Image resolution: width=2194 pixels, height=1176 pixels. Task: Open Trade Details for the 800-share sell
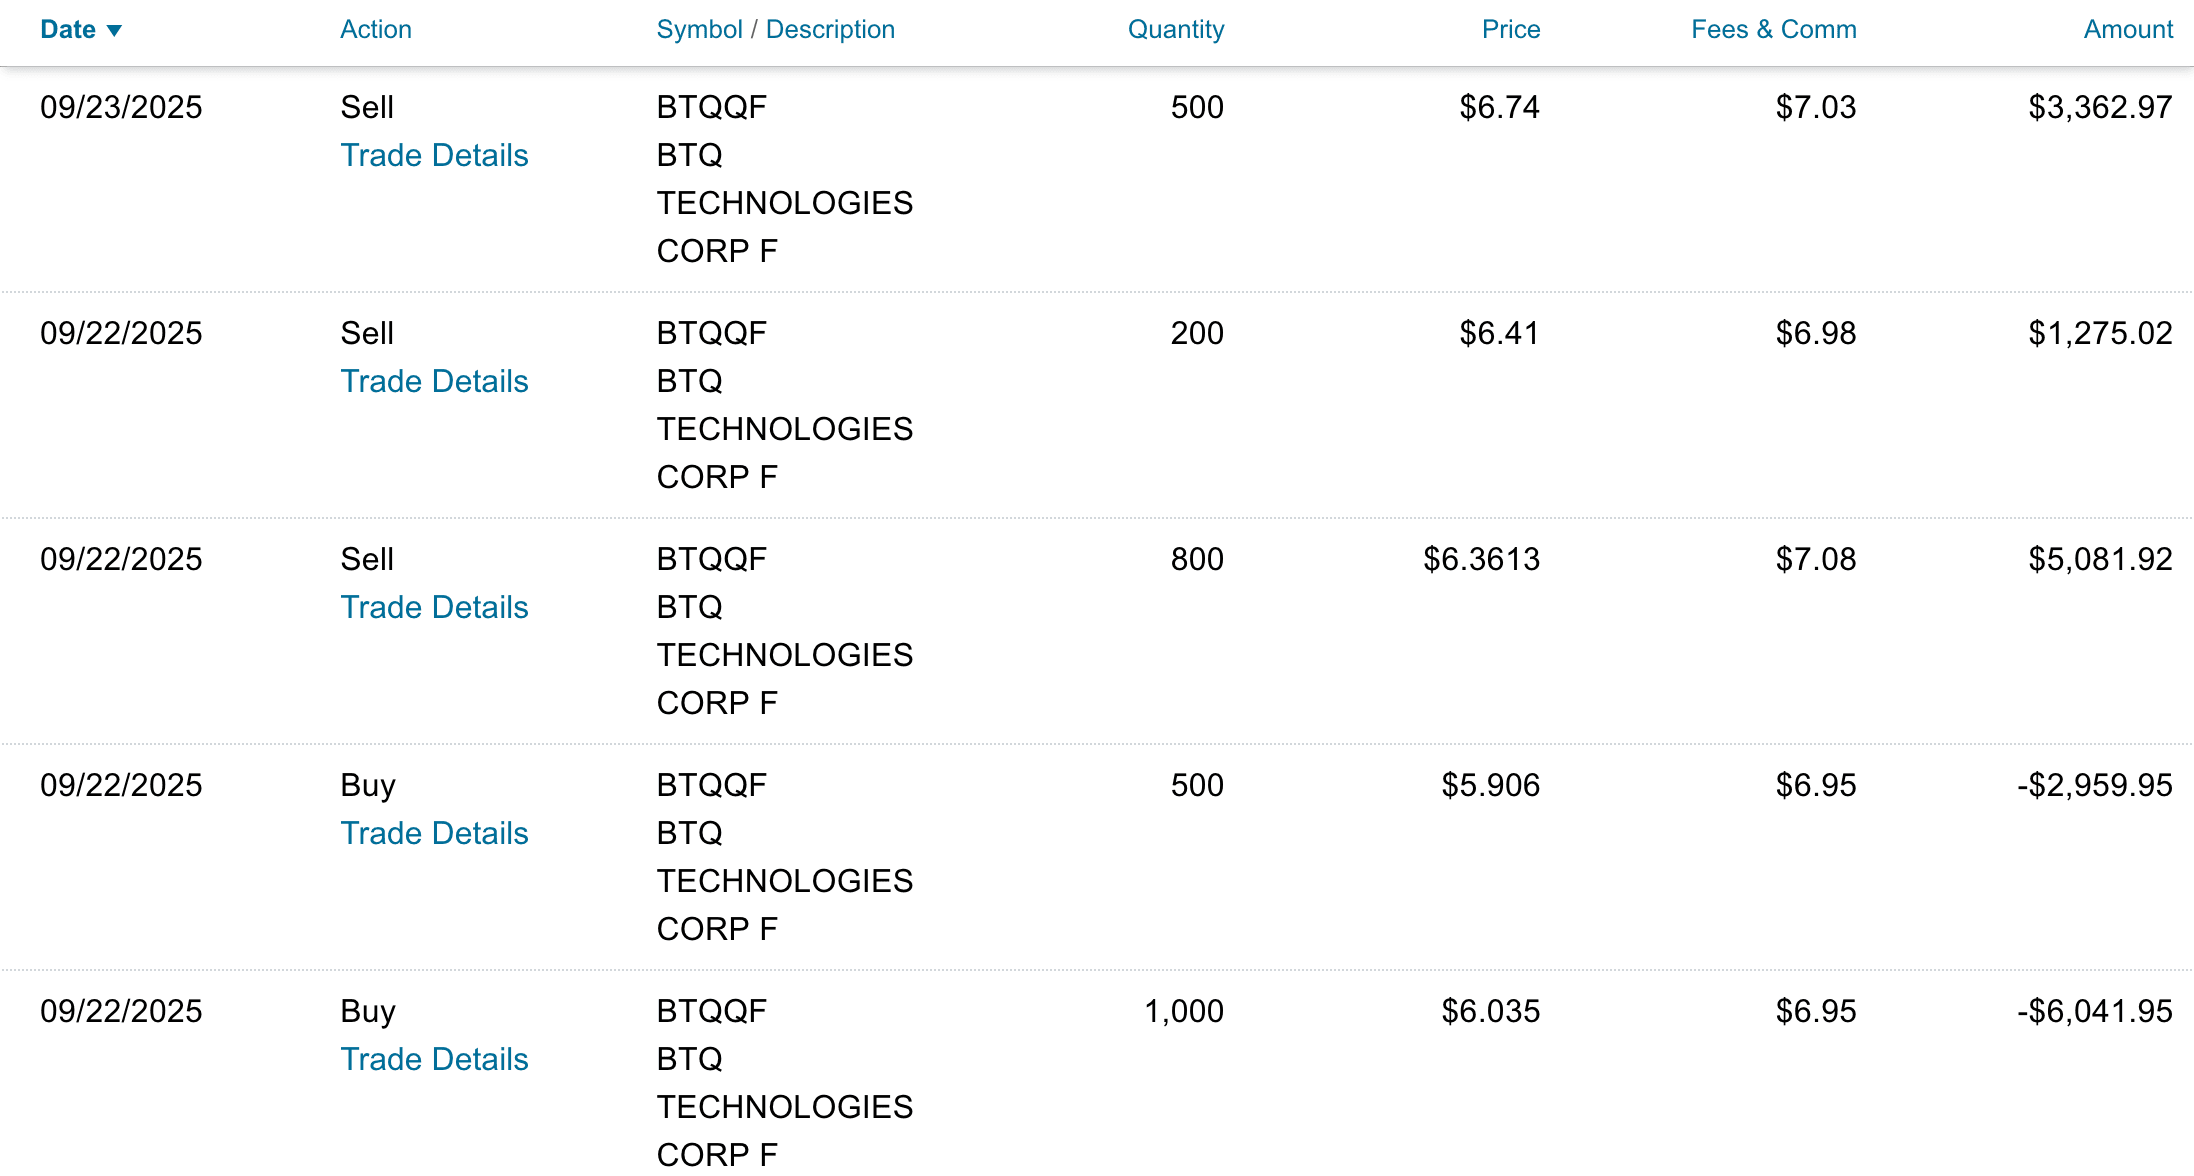(x=434, y=607)
